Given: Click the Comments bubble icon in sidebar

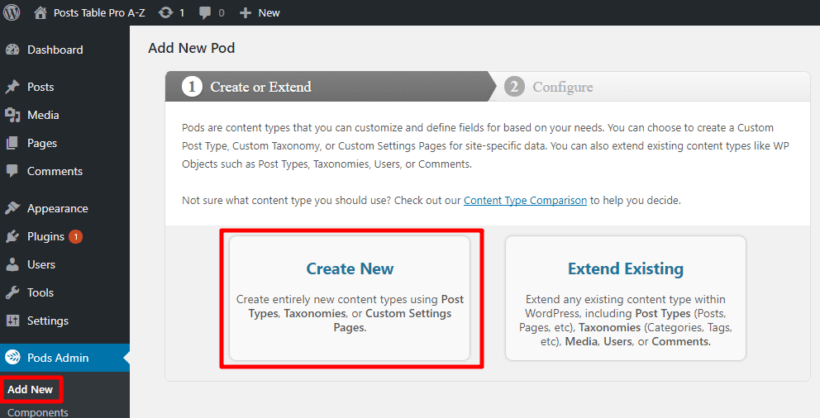Looking at the screenshot, I should 13,171.
